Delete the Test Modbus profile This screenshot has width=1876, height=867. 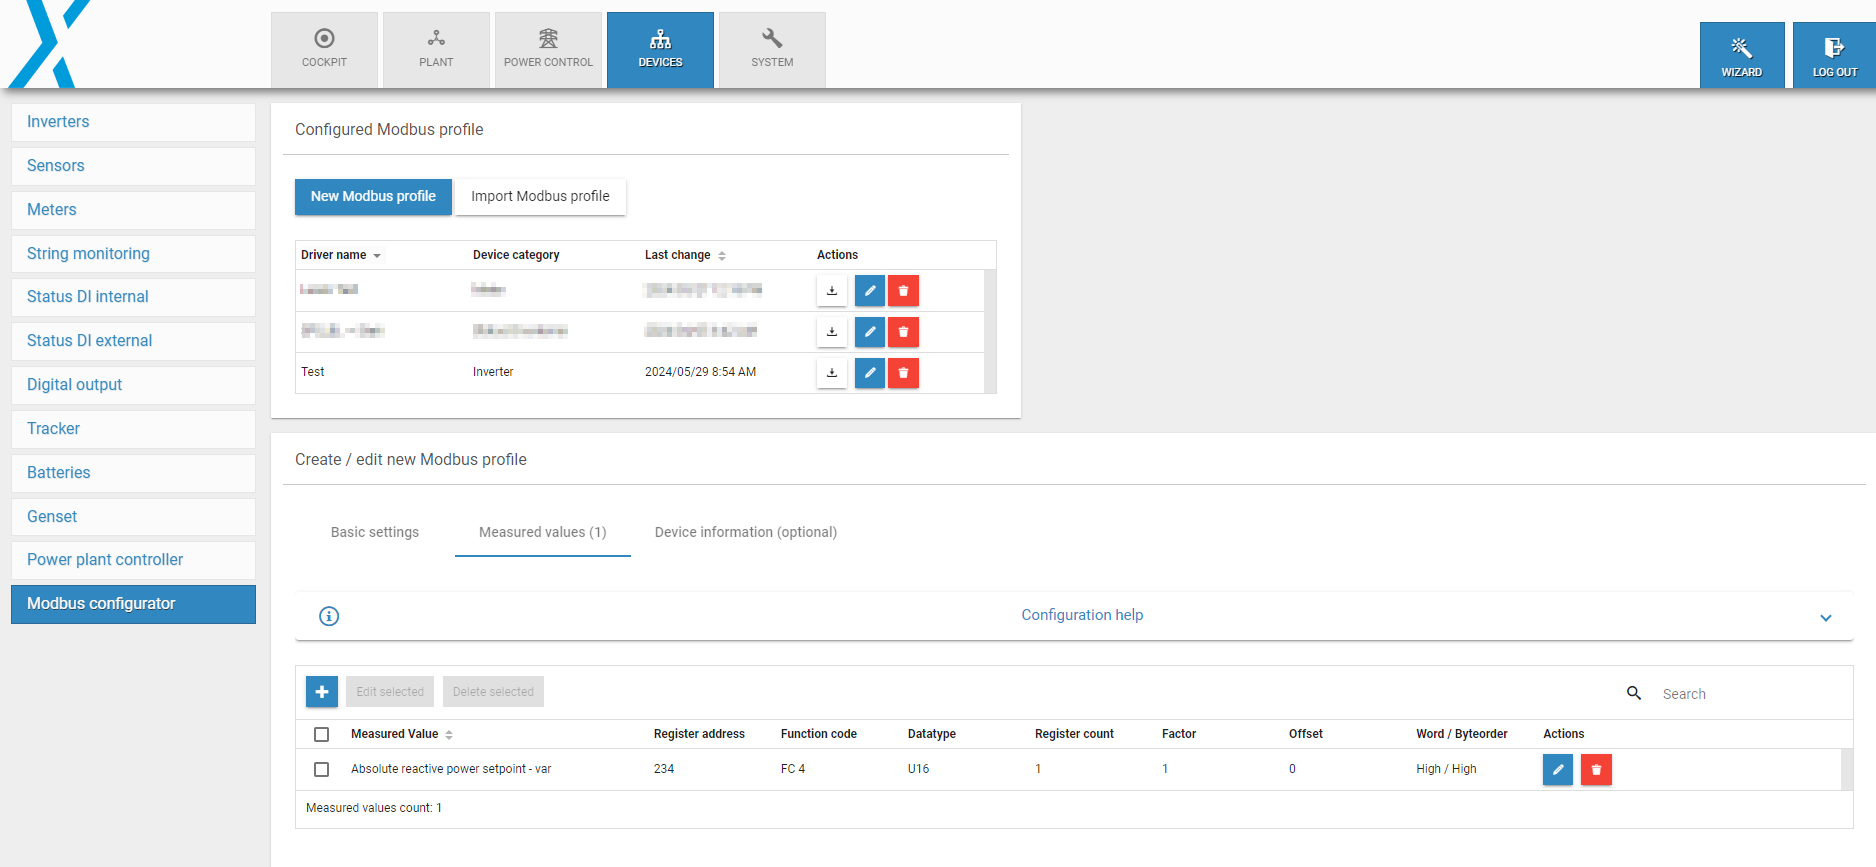point(903,373)
